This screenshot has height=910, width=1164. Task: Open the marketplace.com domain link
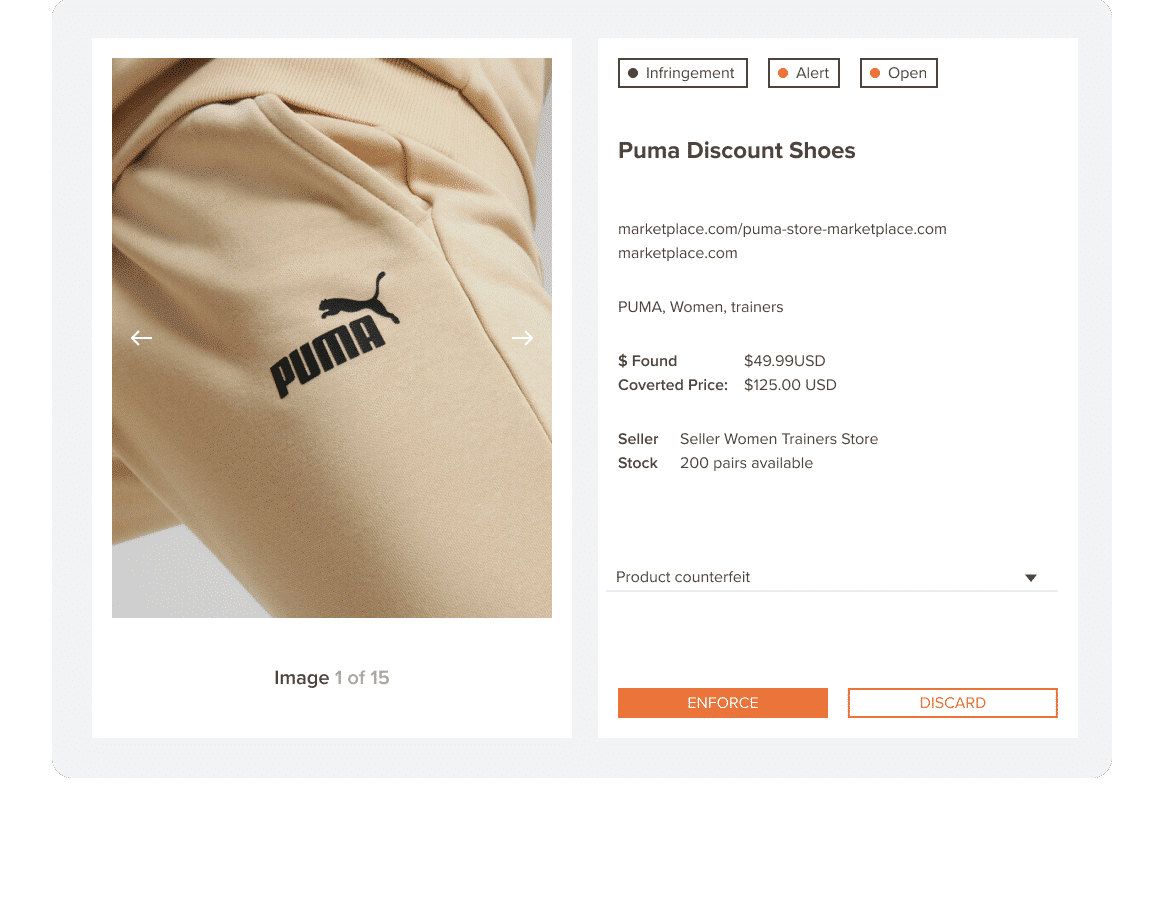677,253
